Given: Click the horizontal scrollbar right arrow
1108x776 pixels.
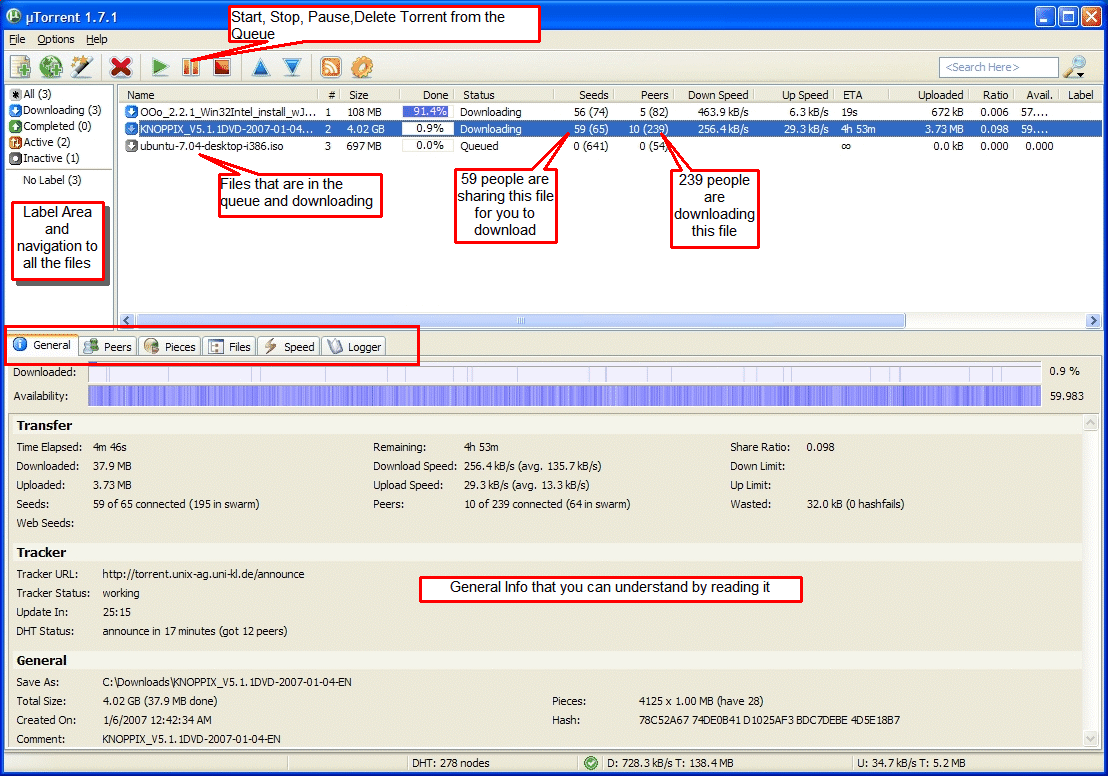Looking at the screenshot, I should click(x=1093, y=320).
